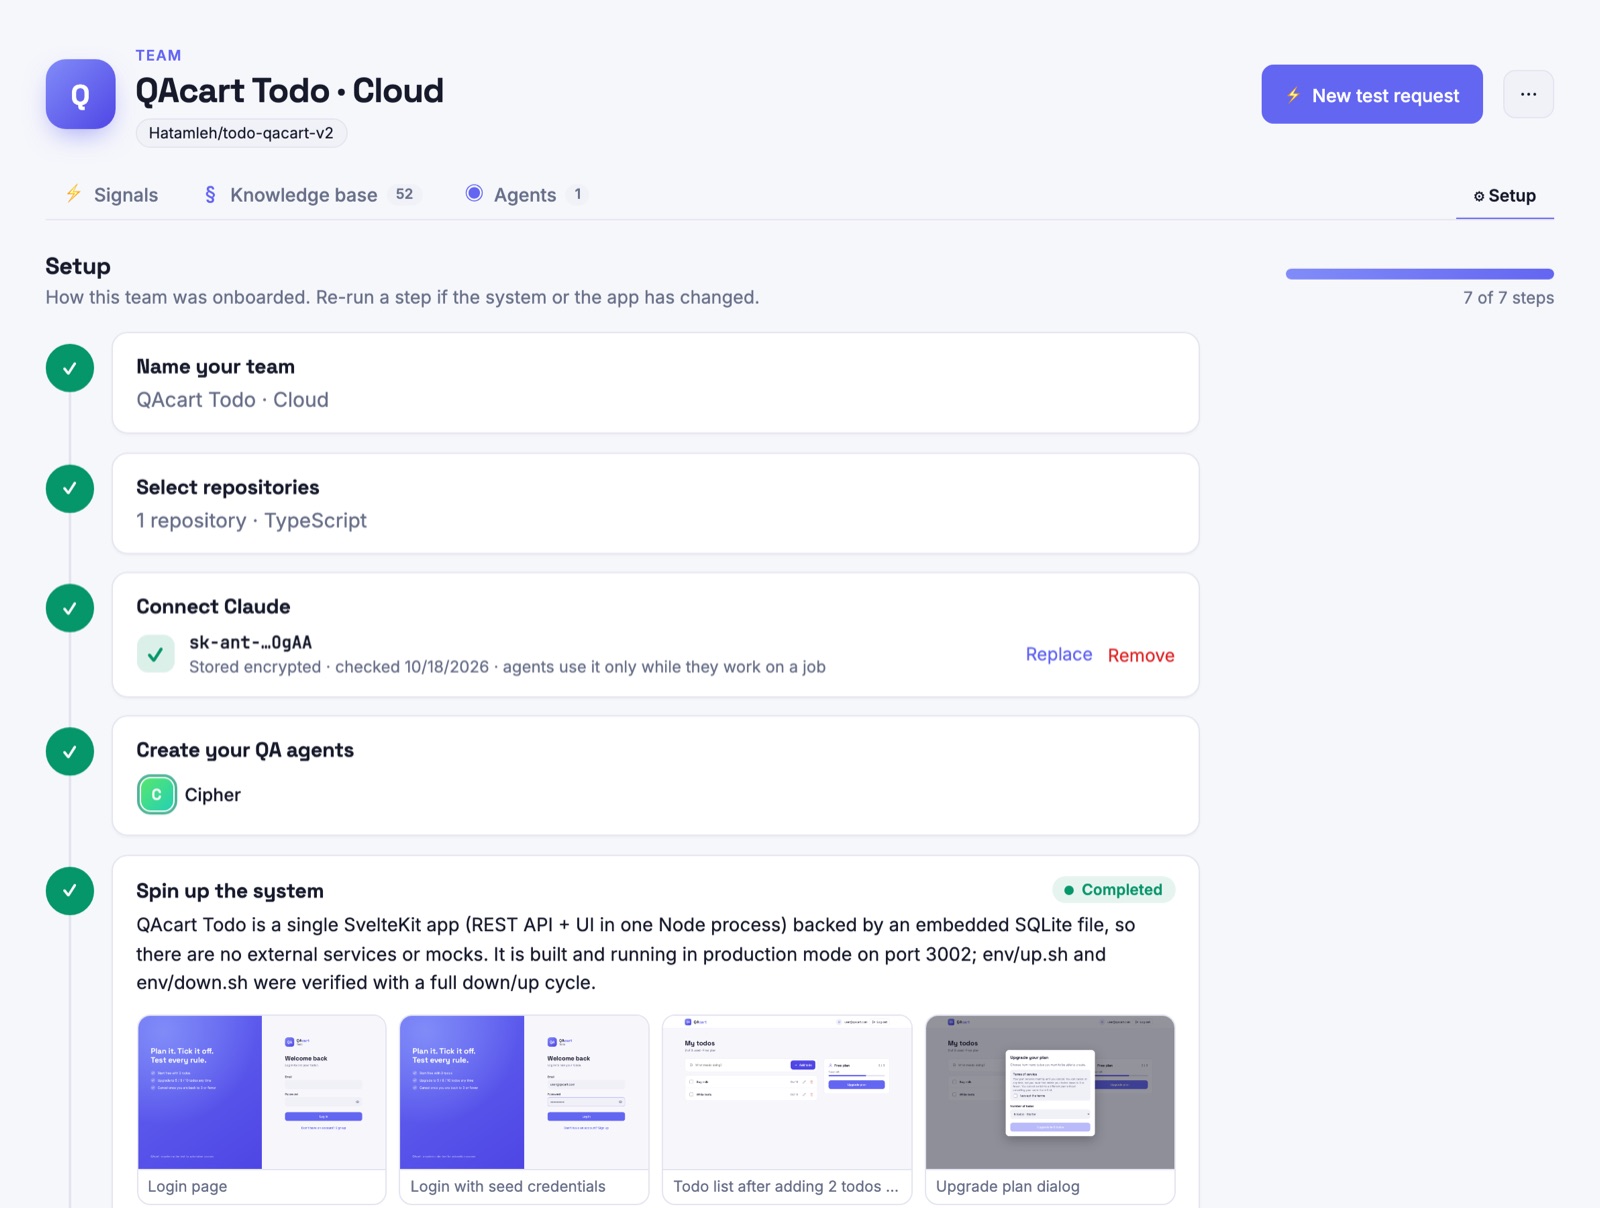Click the Replace link for the API key
Viewport: 1600px width, 1208px height.
[x=1058, y=654]
